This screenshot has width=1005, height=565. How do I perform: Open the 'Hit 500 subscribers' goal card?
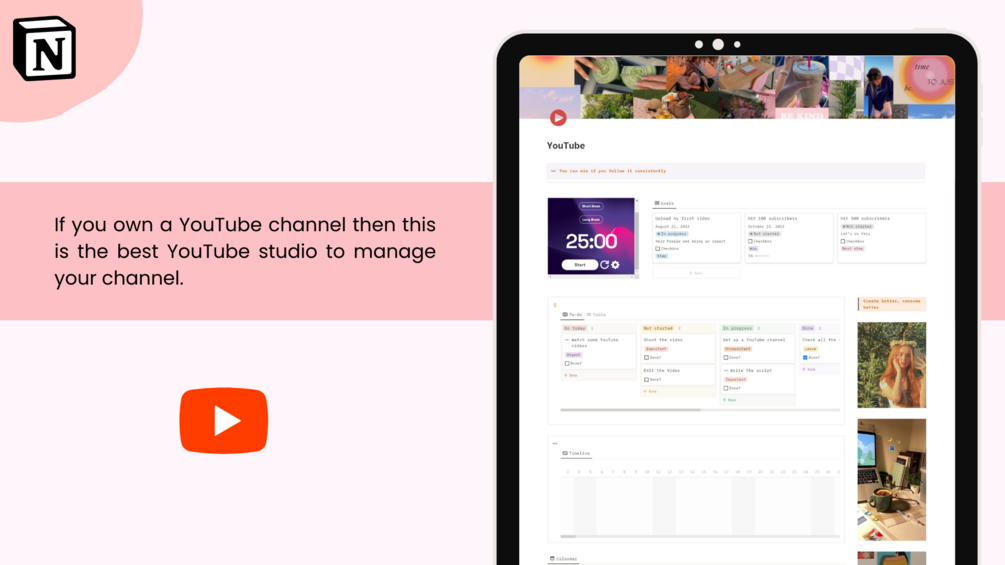coord(881,238)
